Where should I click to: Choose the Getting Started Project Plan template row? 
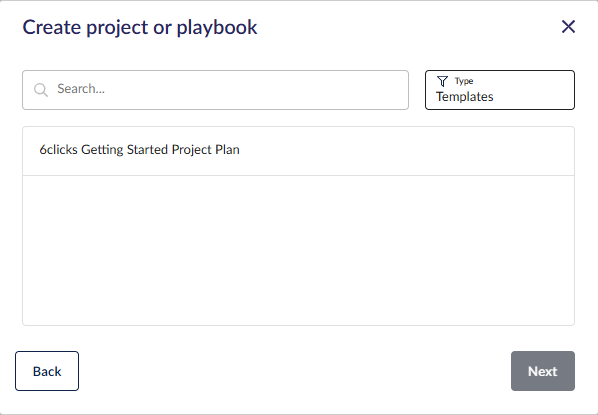point(298,151)
